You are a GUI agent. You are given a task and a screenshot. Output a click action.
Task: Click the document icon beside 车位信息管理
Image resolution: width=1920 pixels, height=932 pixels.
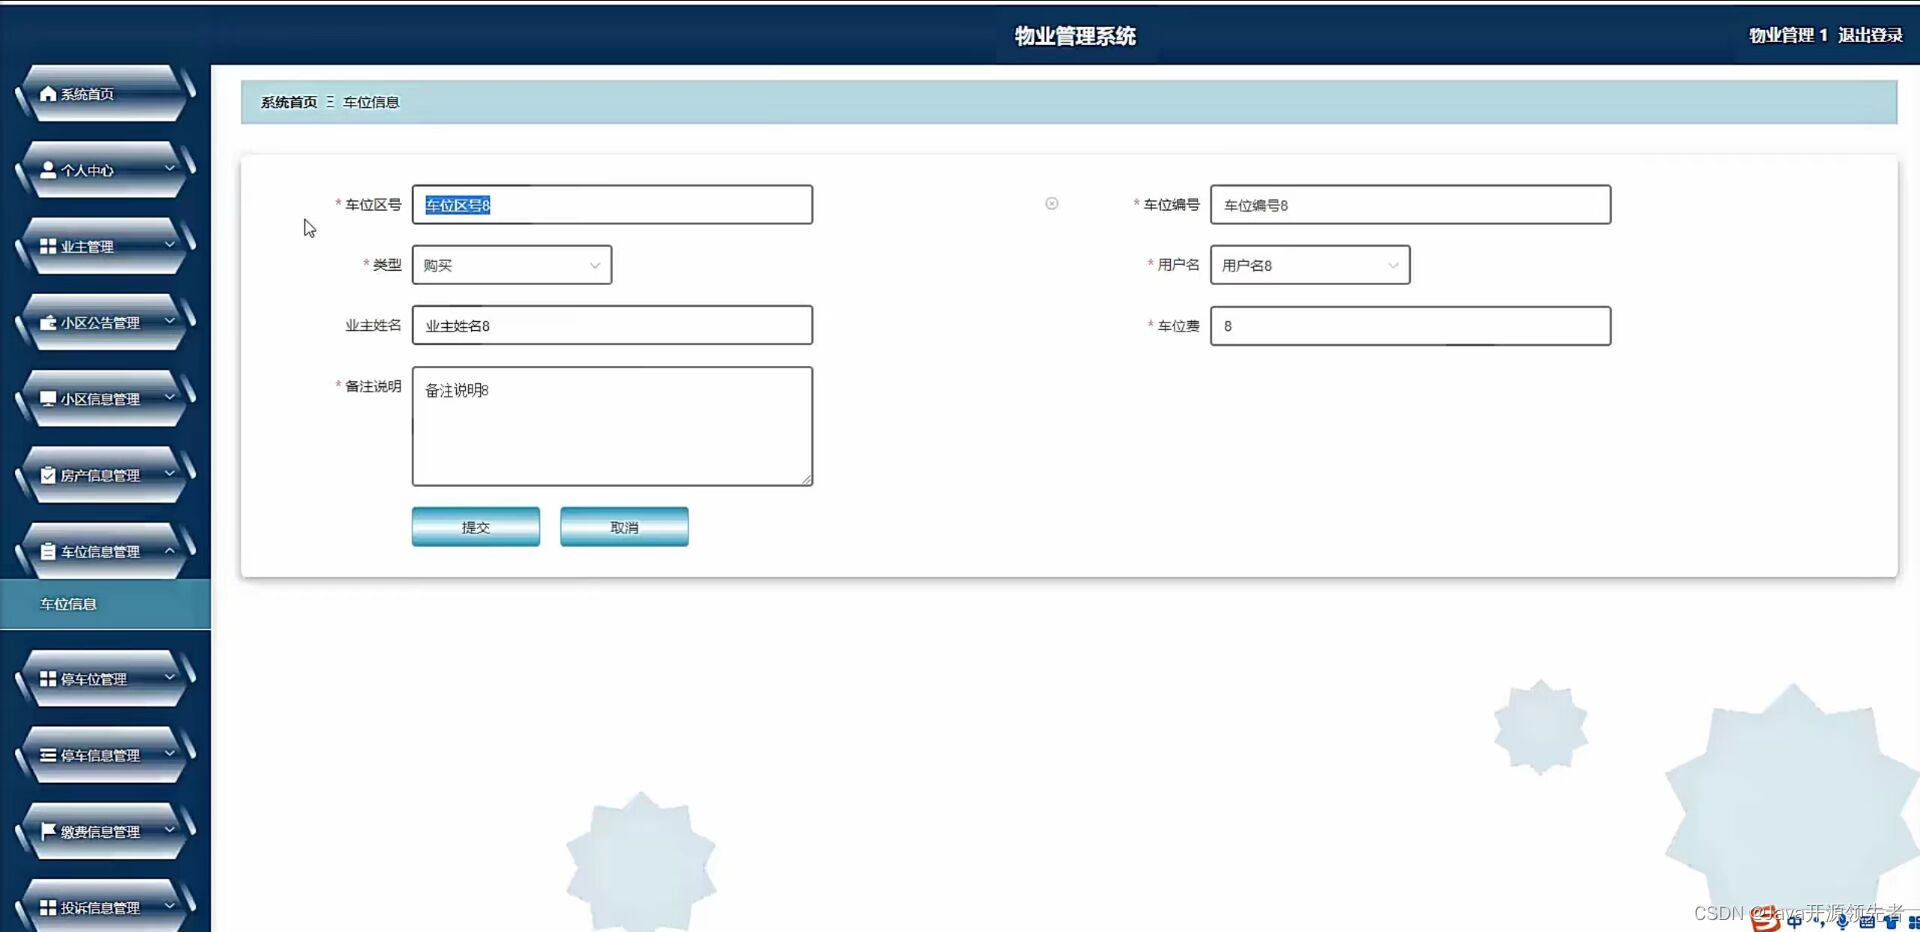(x=47, y=551)
